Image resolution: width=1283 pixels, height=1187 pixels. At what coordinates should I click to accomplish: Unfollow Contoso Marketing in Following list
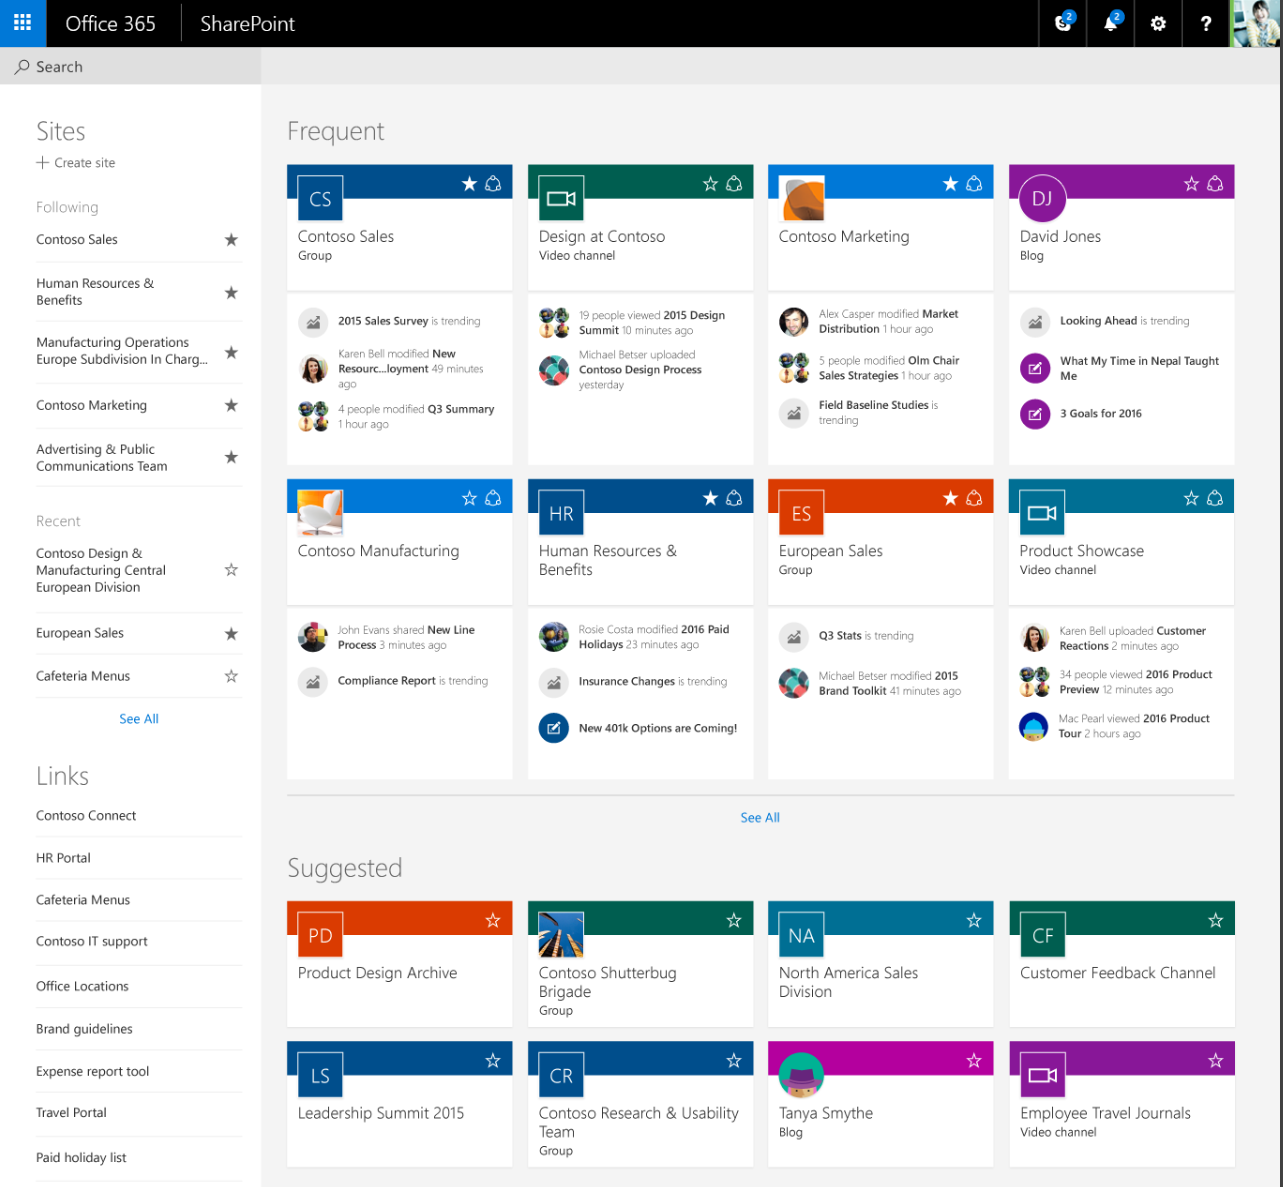231,405
